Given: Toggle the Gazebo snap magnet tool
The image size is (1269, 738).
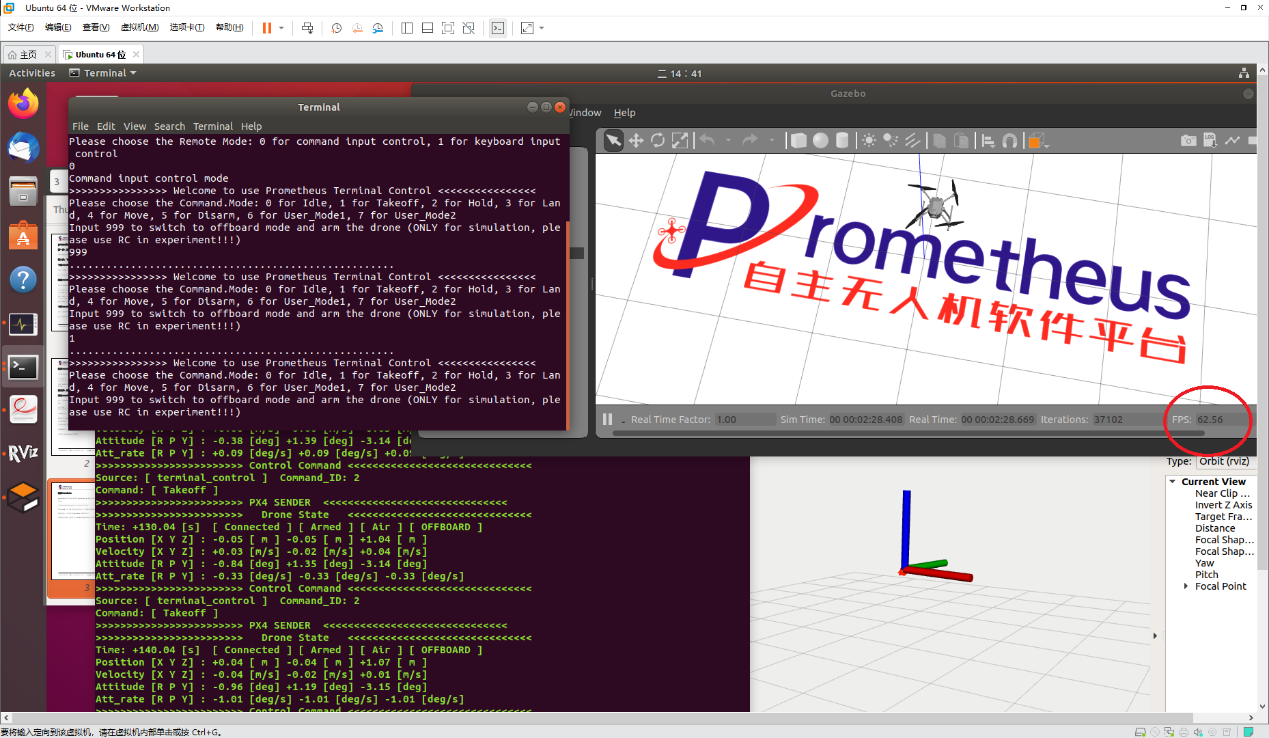Looking at the screenshot, I should (1010, 141).
